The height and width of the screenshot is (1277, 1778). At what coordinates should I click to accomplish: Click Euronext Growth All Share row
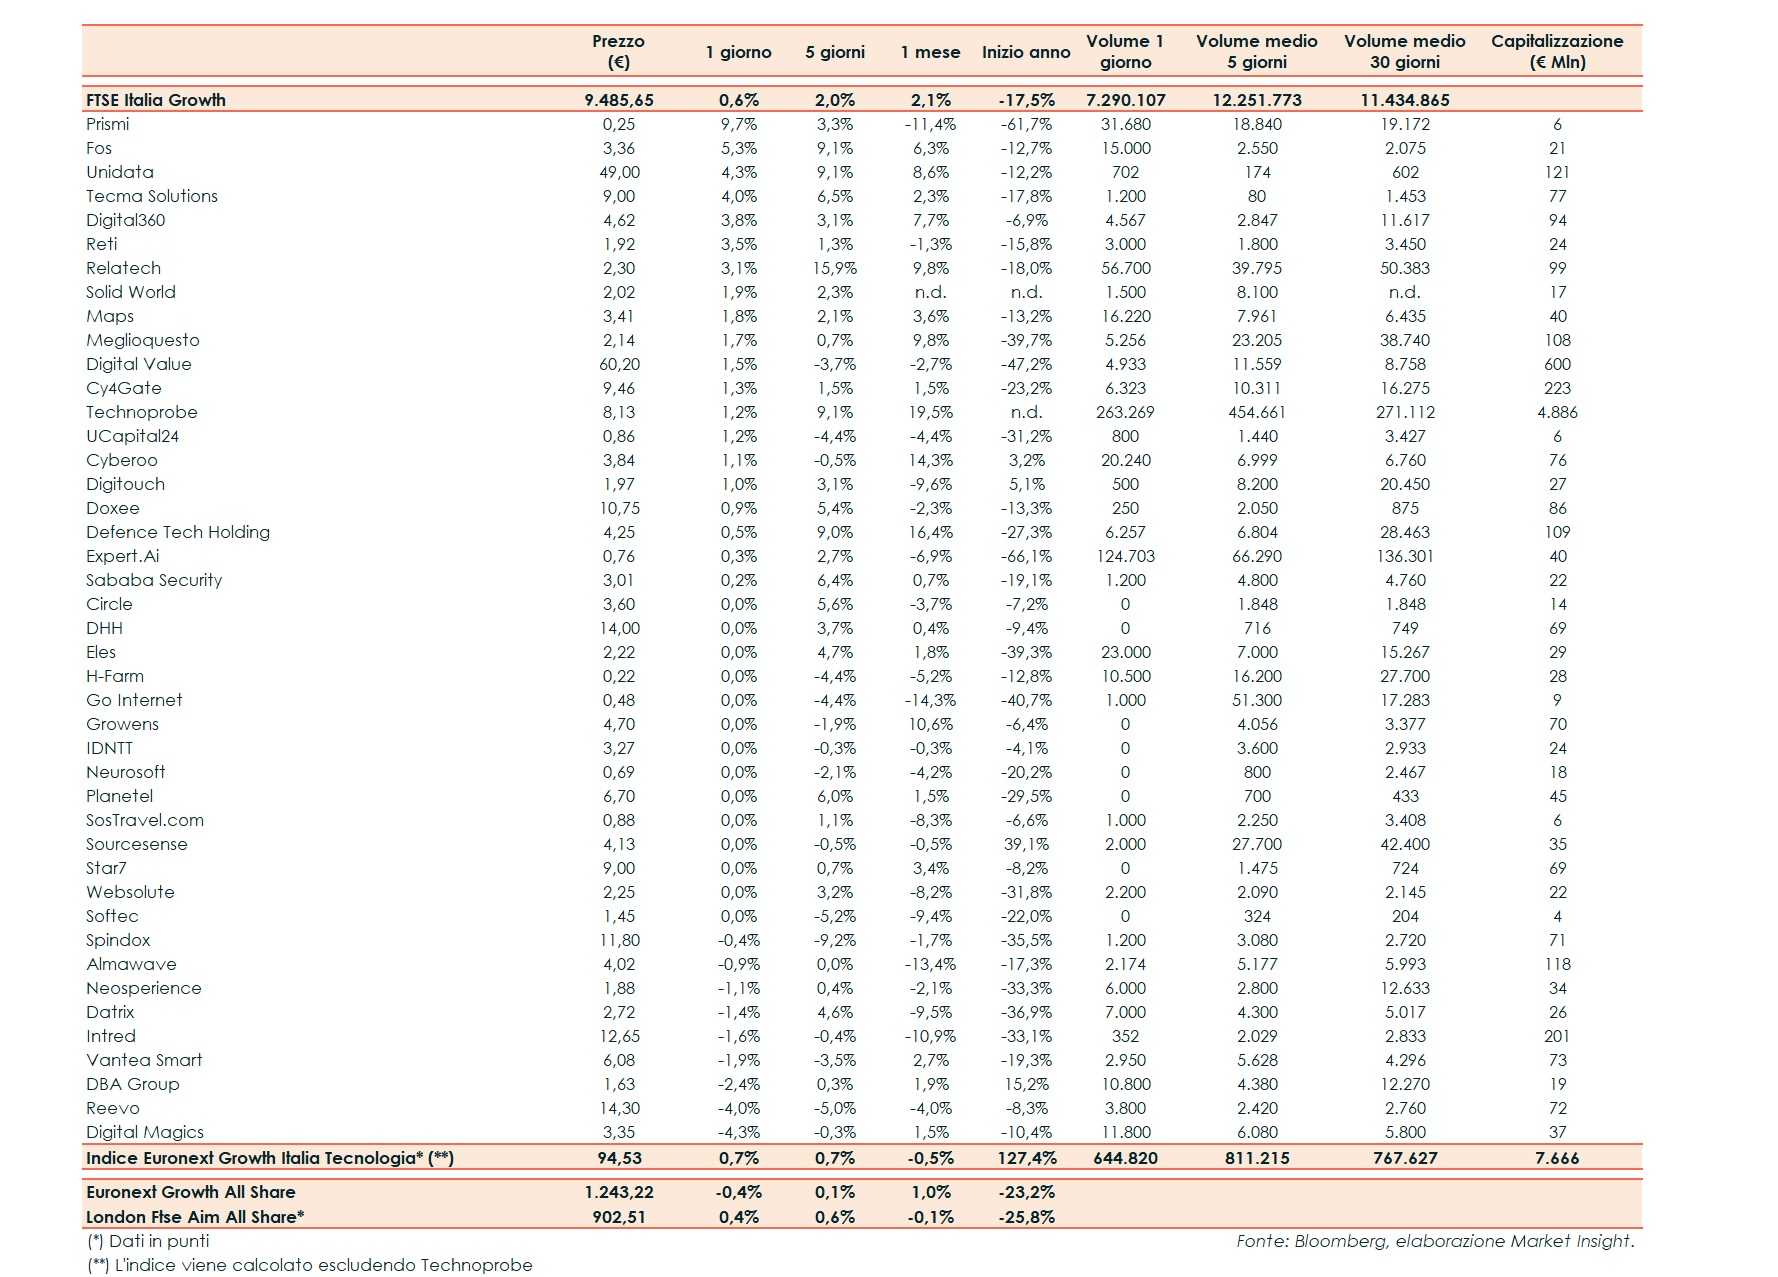[x=862, y=1192]
